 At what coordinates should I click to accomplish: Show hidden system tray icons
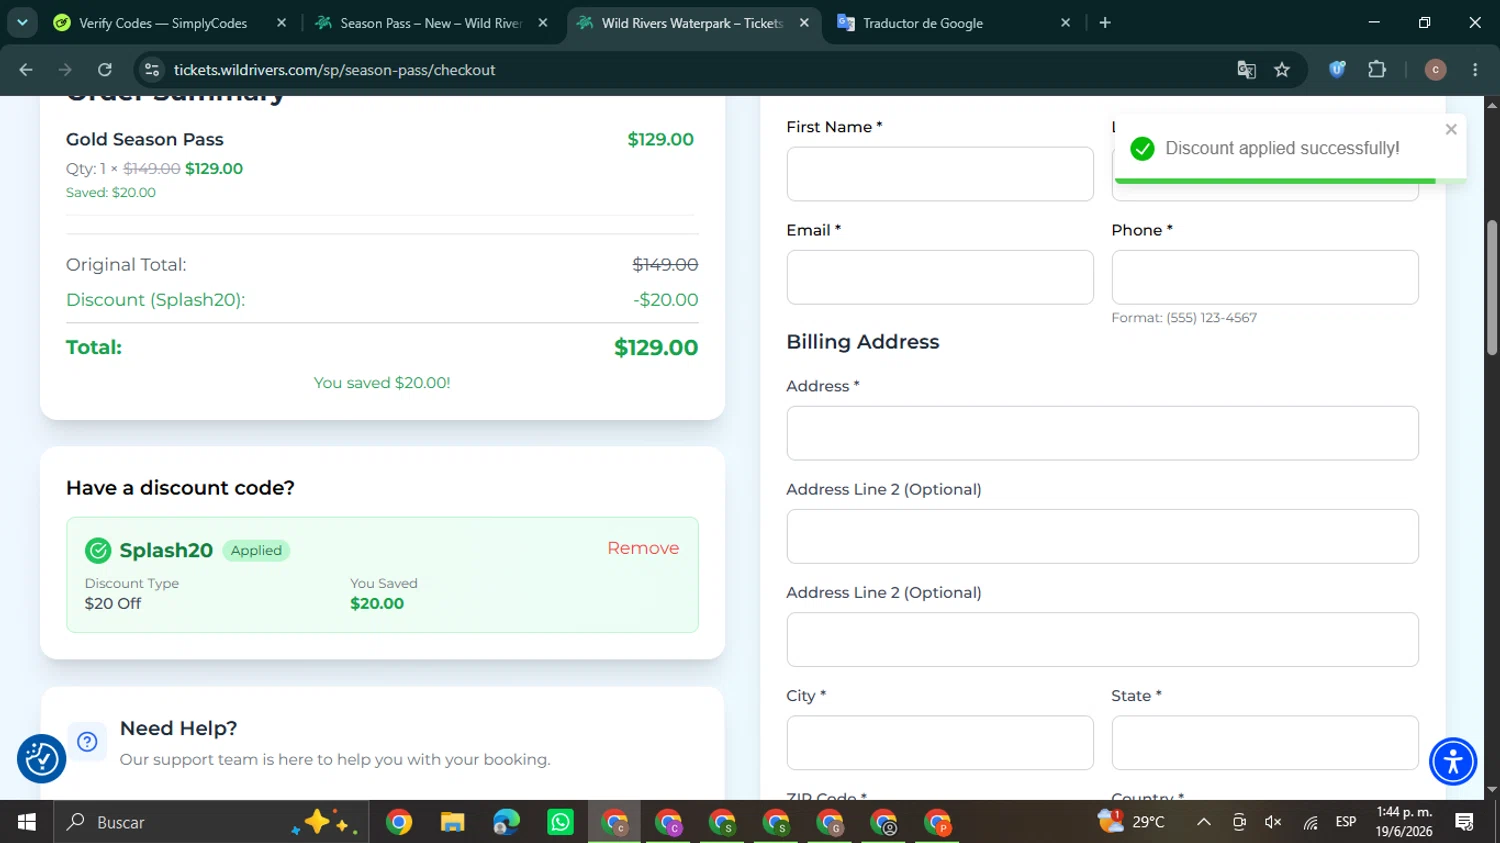[1204, 822]
